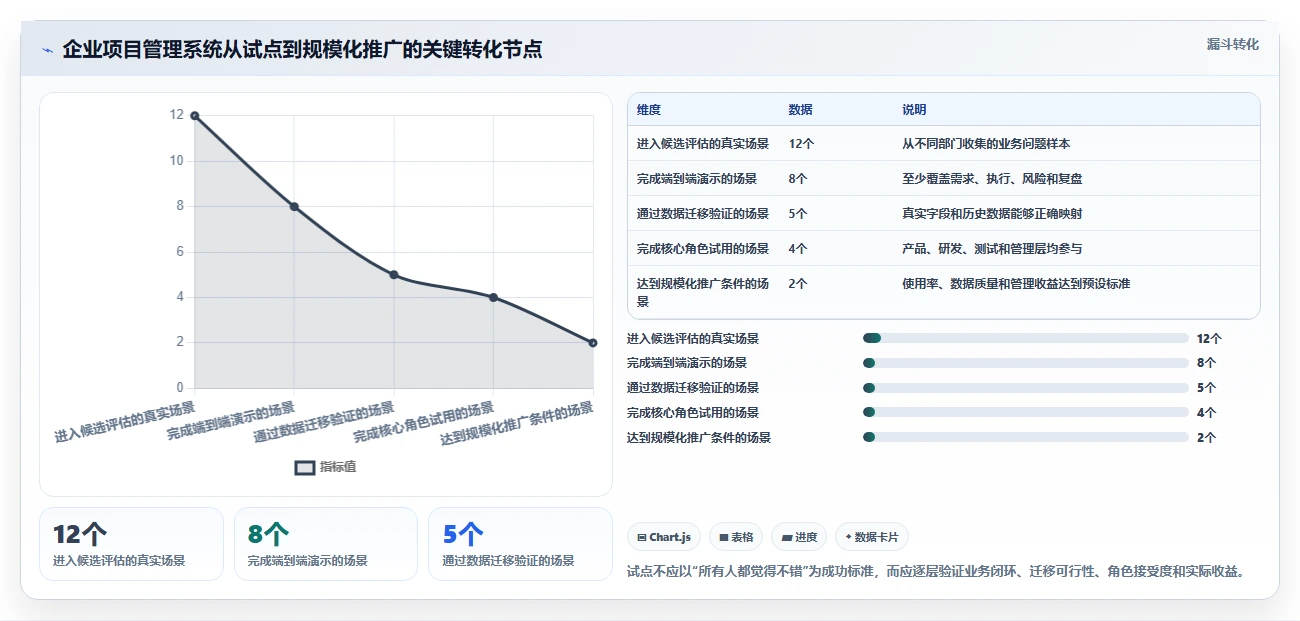The height and width of the screenshot is (621, 1300).
Task: Click the 进度 tag chip
Action: coord(799,537)
